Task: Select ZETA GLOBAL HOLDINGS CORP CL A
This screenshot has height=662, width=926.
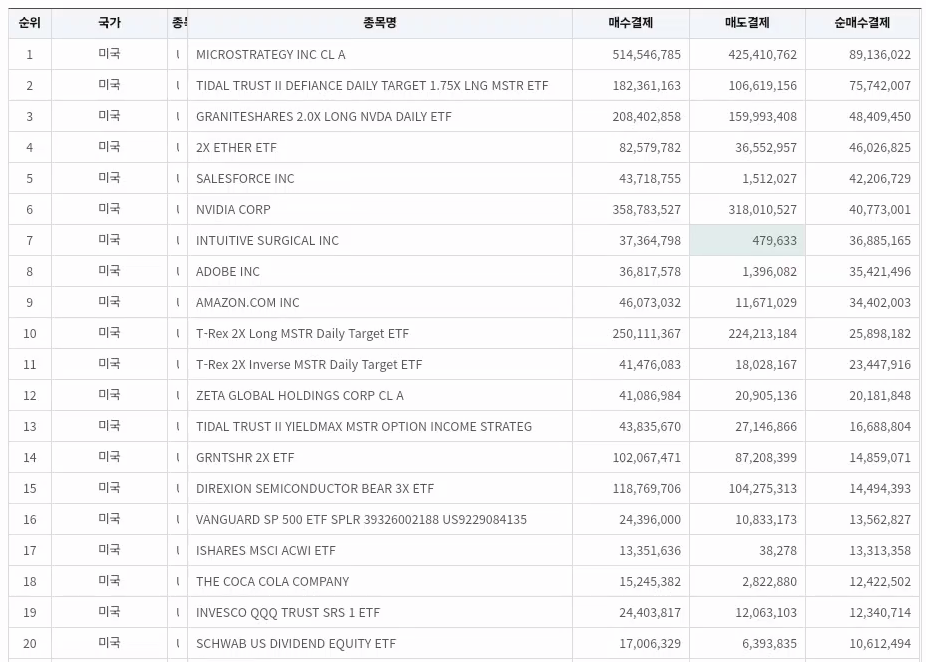Action: pyautogui.click(x=300, y=396)
